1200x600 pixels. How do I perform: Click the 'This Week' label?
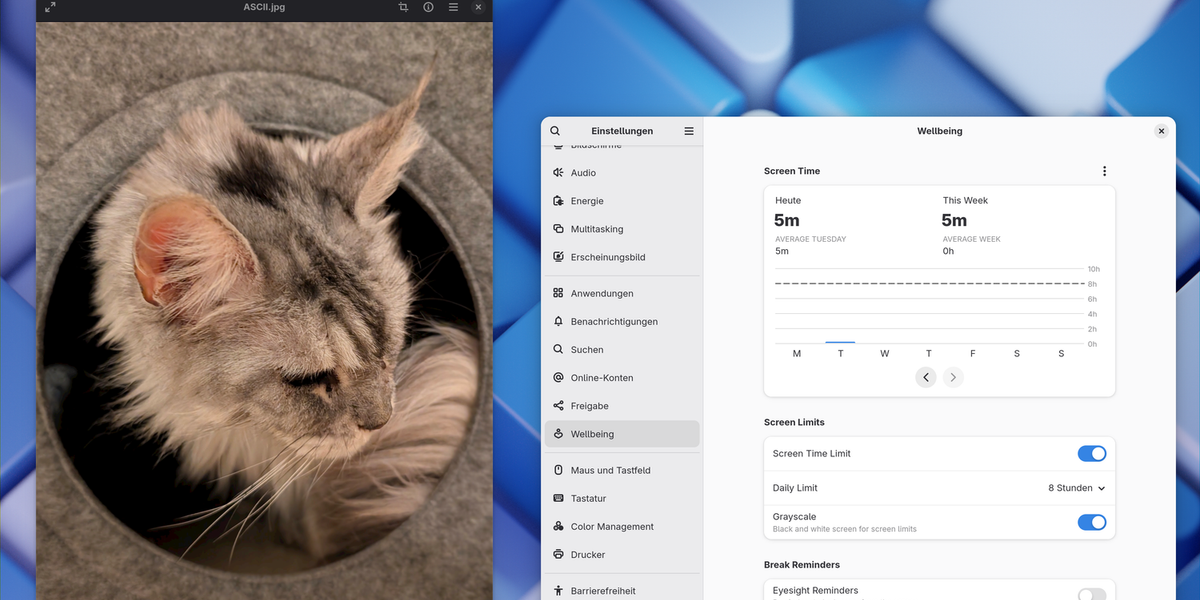[965, 200]
